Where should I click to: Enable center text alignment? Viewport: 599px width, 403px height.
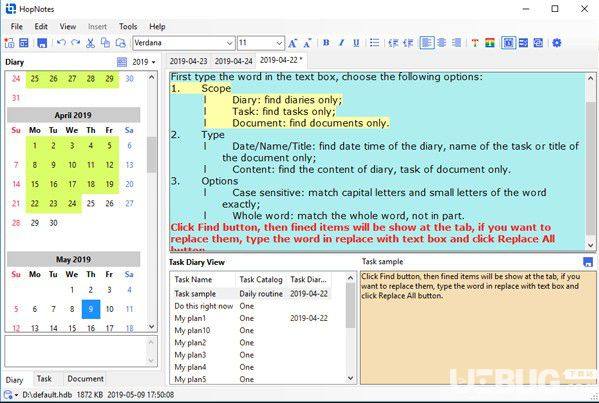442,43
